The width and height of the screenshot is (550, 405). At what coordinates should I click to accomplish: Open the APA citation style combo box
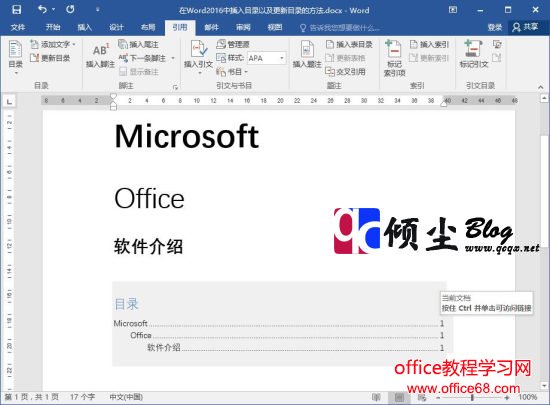267,58
